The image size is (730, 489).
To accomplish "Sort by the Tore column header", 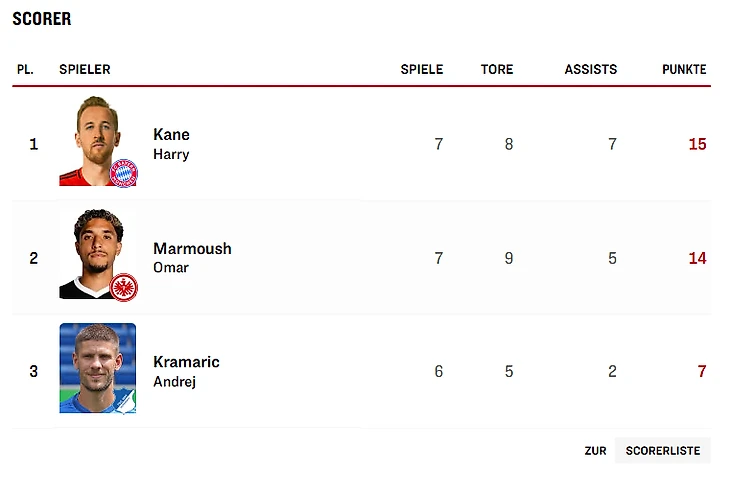I will pyautogui.click(x=496, y=70).
